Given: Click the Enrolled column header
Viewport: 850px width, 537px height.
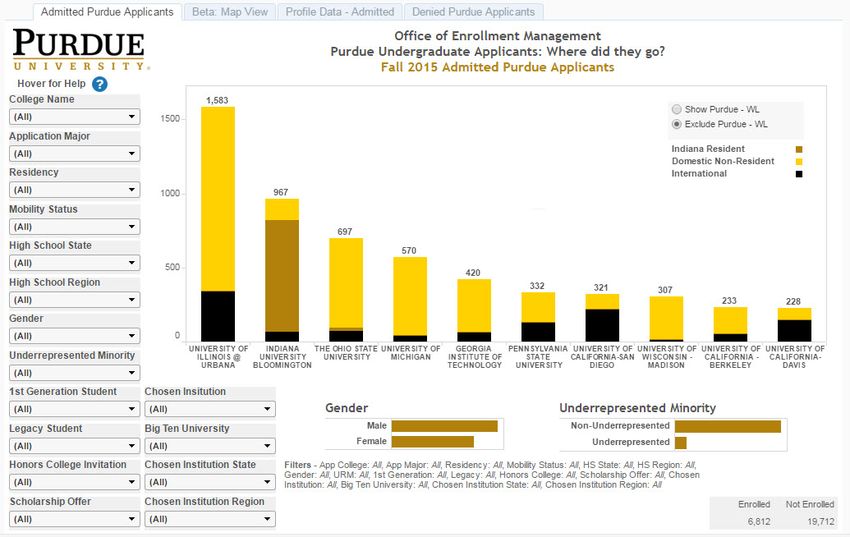Looking at the screenshot, I should 754,504.
